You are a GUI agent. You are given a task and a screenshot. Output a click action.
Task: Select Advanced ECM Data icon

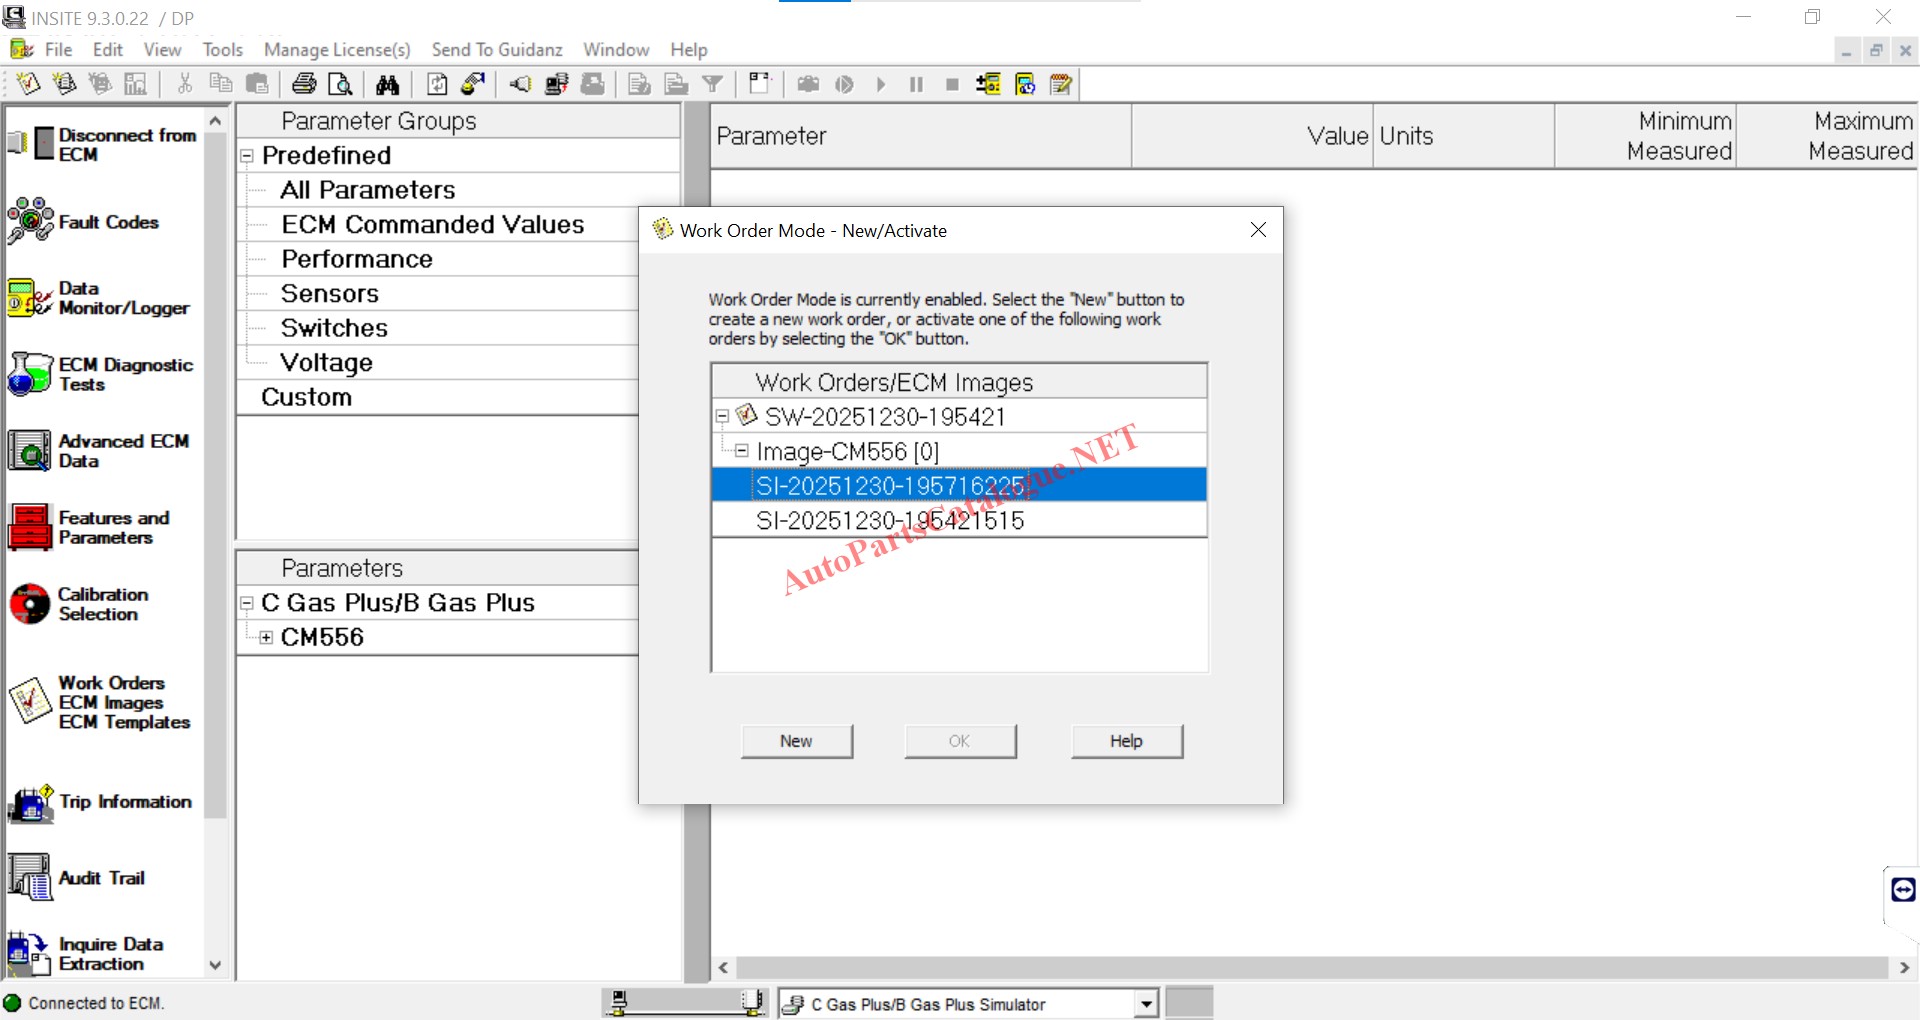[31, 451]
